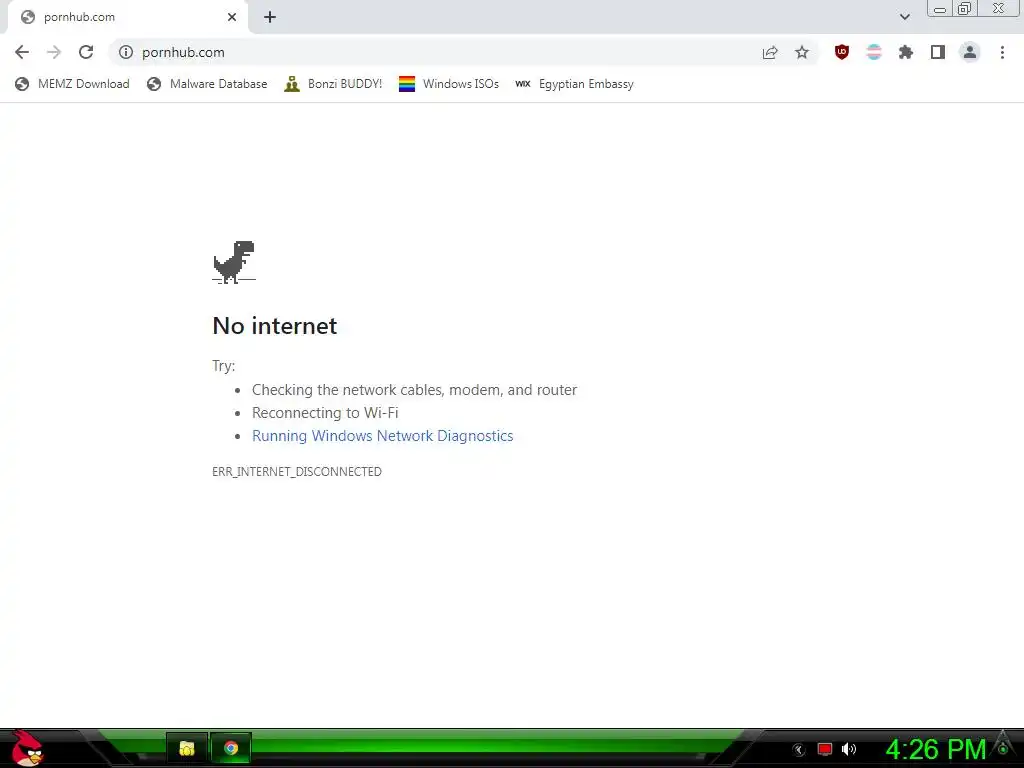Open Bonzi BUDDY! bookmark
The height and width of the screenshot is (768, 1024).
[x=333, y=84]
